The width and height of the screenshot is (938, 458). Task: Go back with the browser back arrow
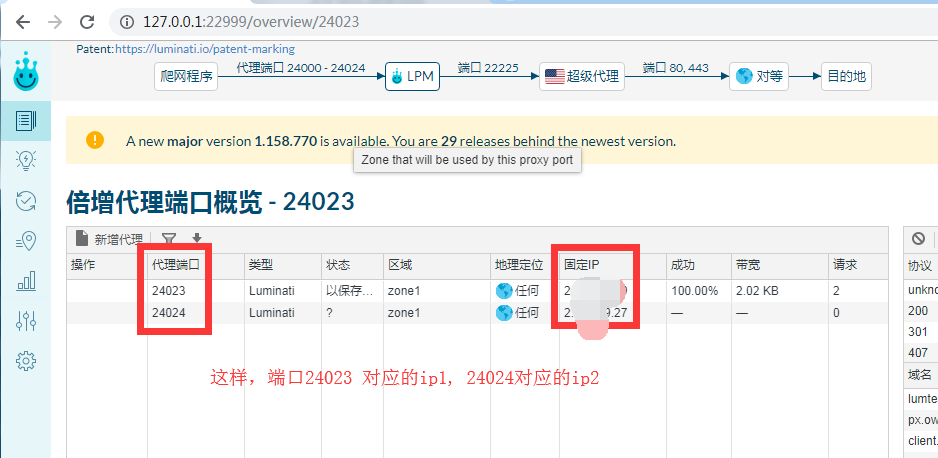[x=23, y=22]
